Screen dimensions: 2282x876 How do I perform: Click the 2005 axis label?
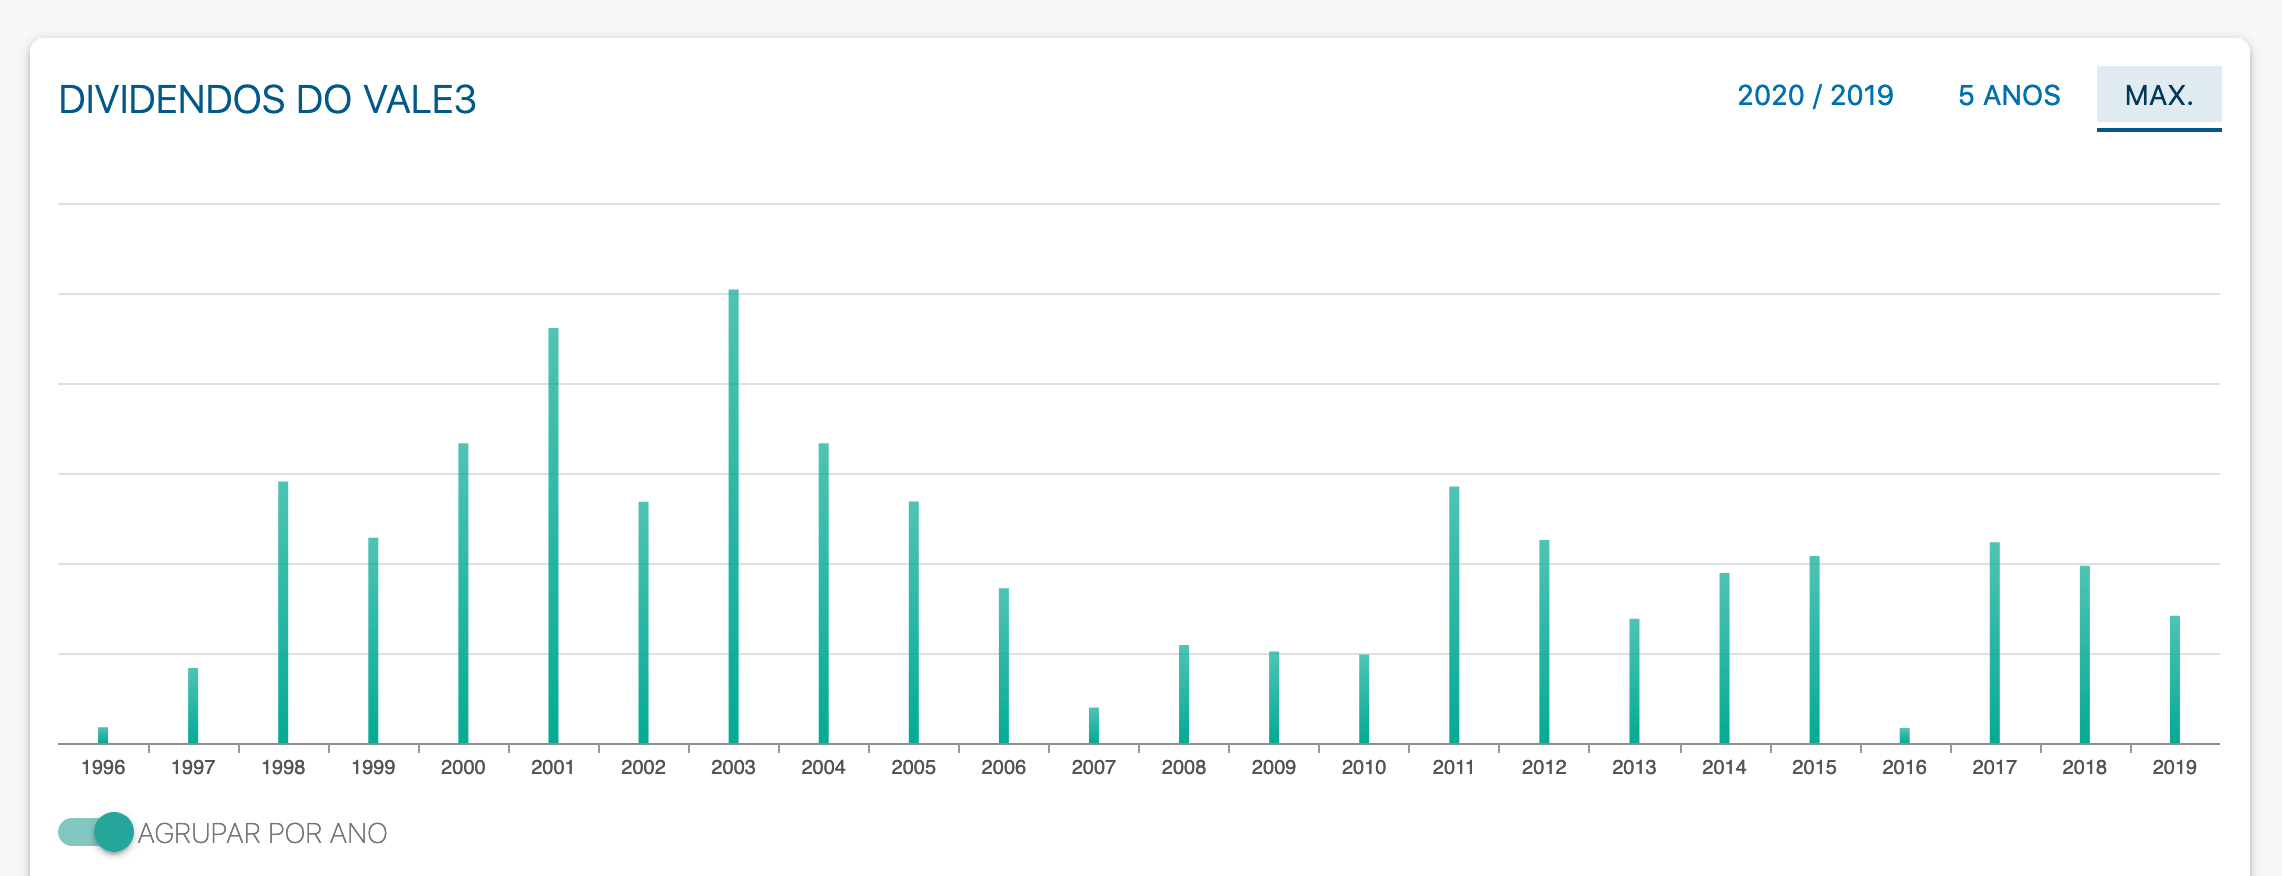click(x=913, y=767)
